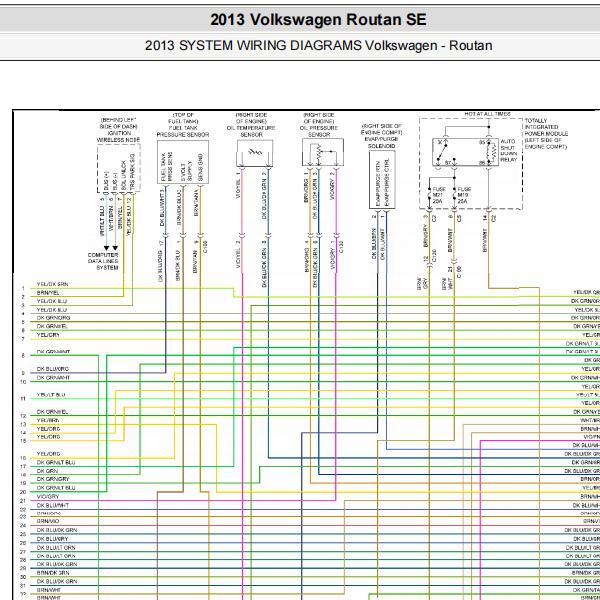Click the SENS GND pin label

(201, 168)
